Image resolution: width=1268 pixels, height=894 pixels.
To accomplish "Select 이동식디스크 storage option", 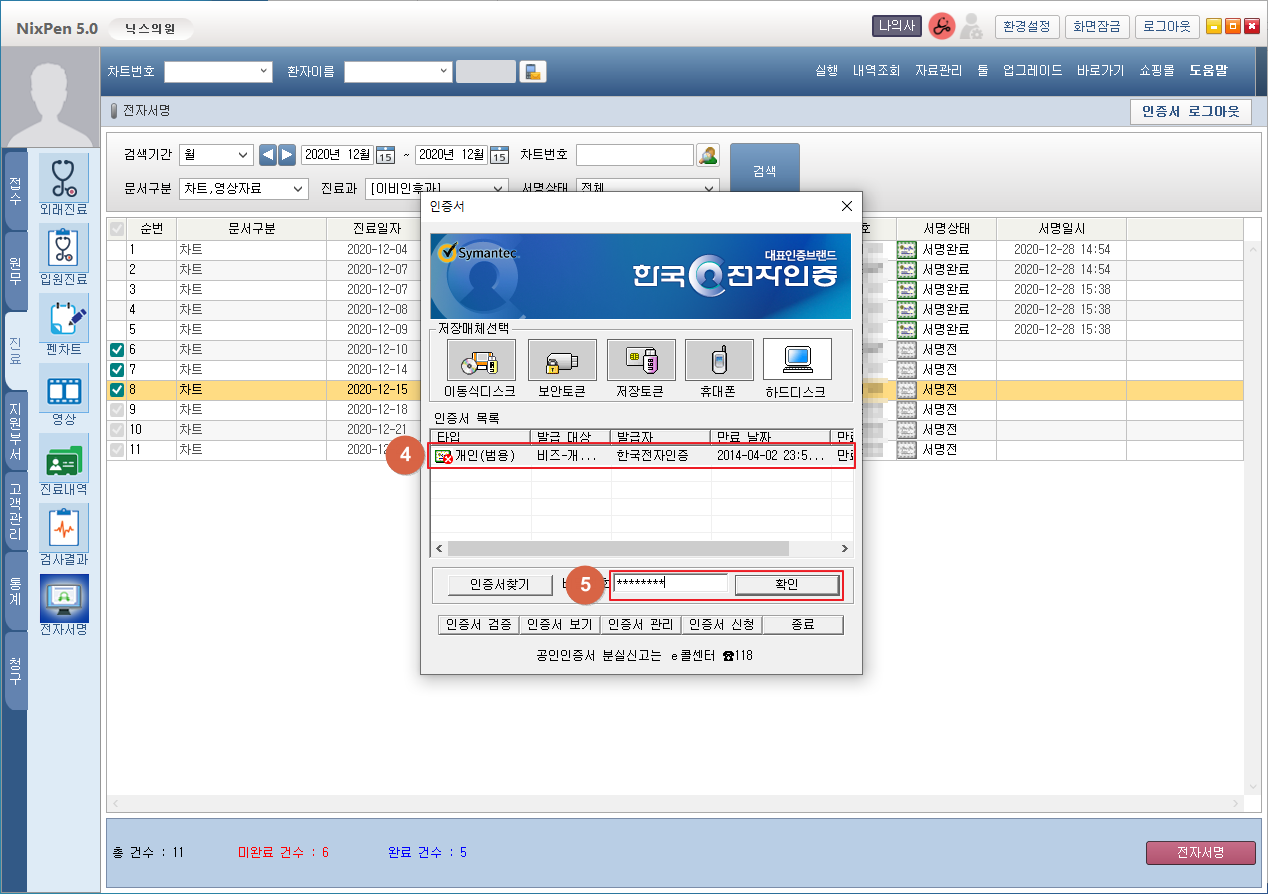I will click(481, 360).
